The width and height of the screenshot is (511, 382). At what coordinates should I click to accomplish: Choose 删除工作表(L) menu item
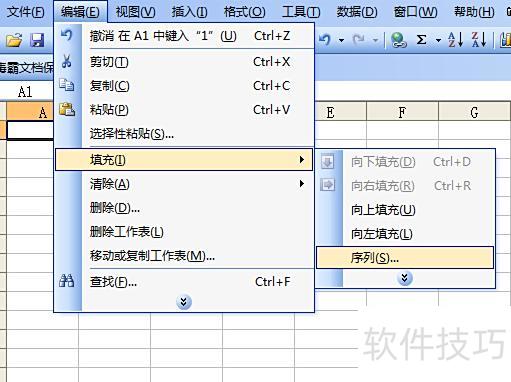tap(184, 232)
